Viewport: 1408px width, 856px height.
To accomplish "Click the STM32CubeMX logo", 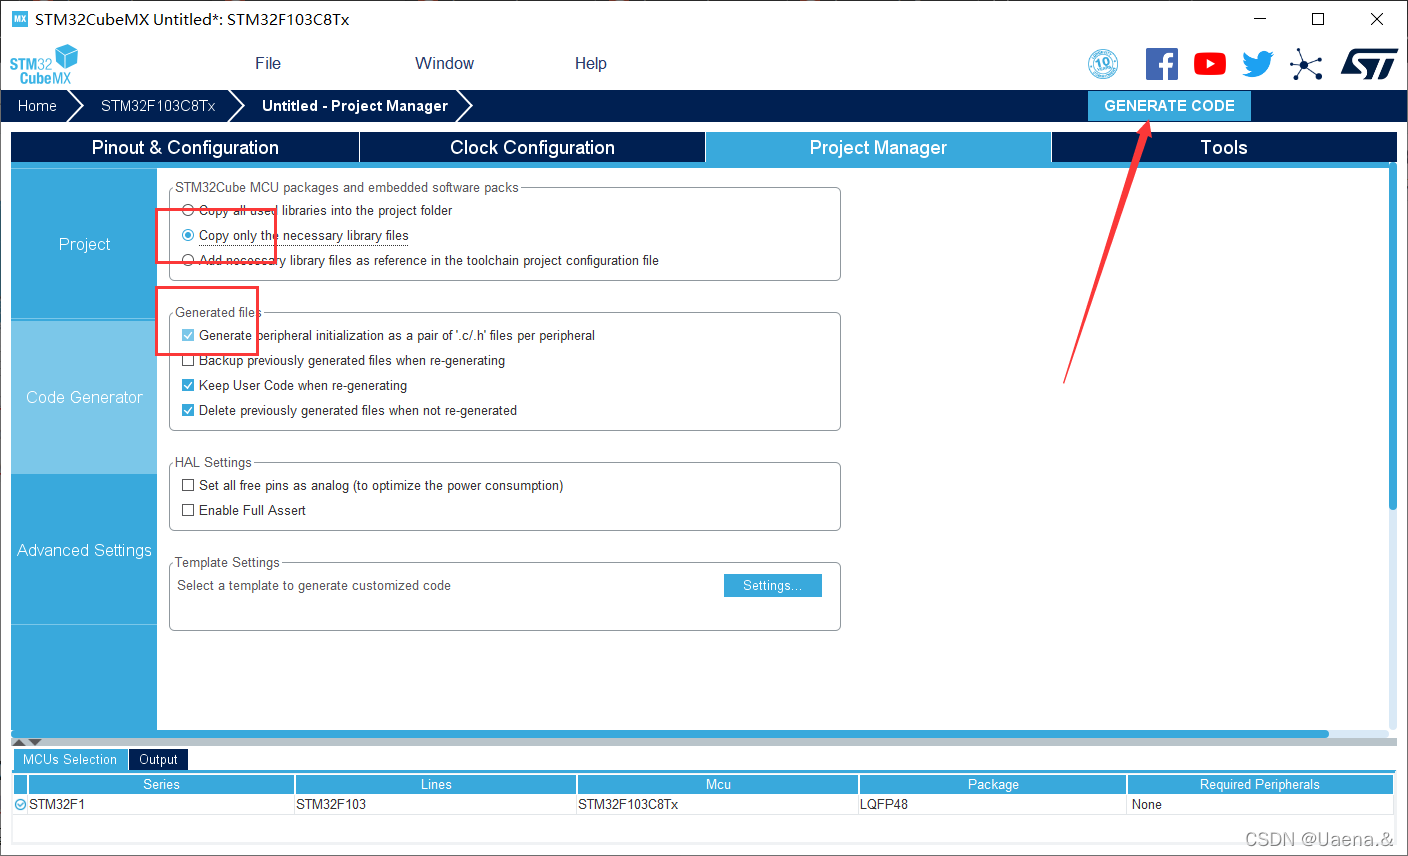I will [x=44, y=65].
